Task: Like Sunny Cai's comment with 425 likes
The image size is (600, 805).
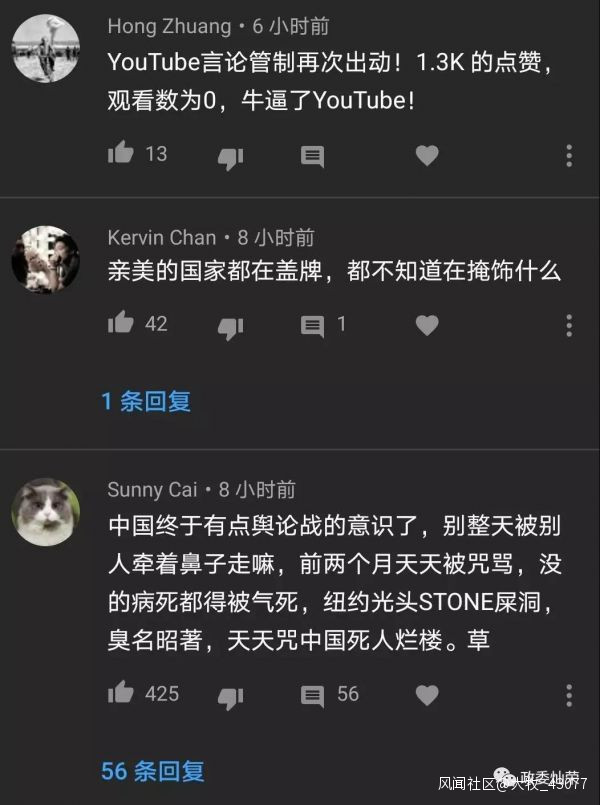Action: click(x=121, y=692)
